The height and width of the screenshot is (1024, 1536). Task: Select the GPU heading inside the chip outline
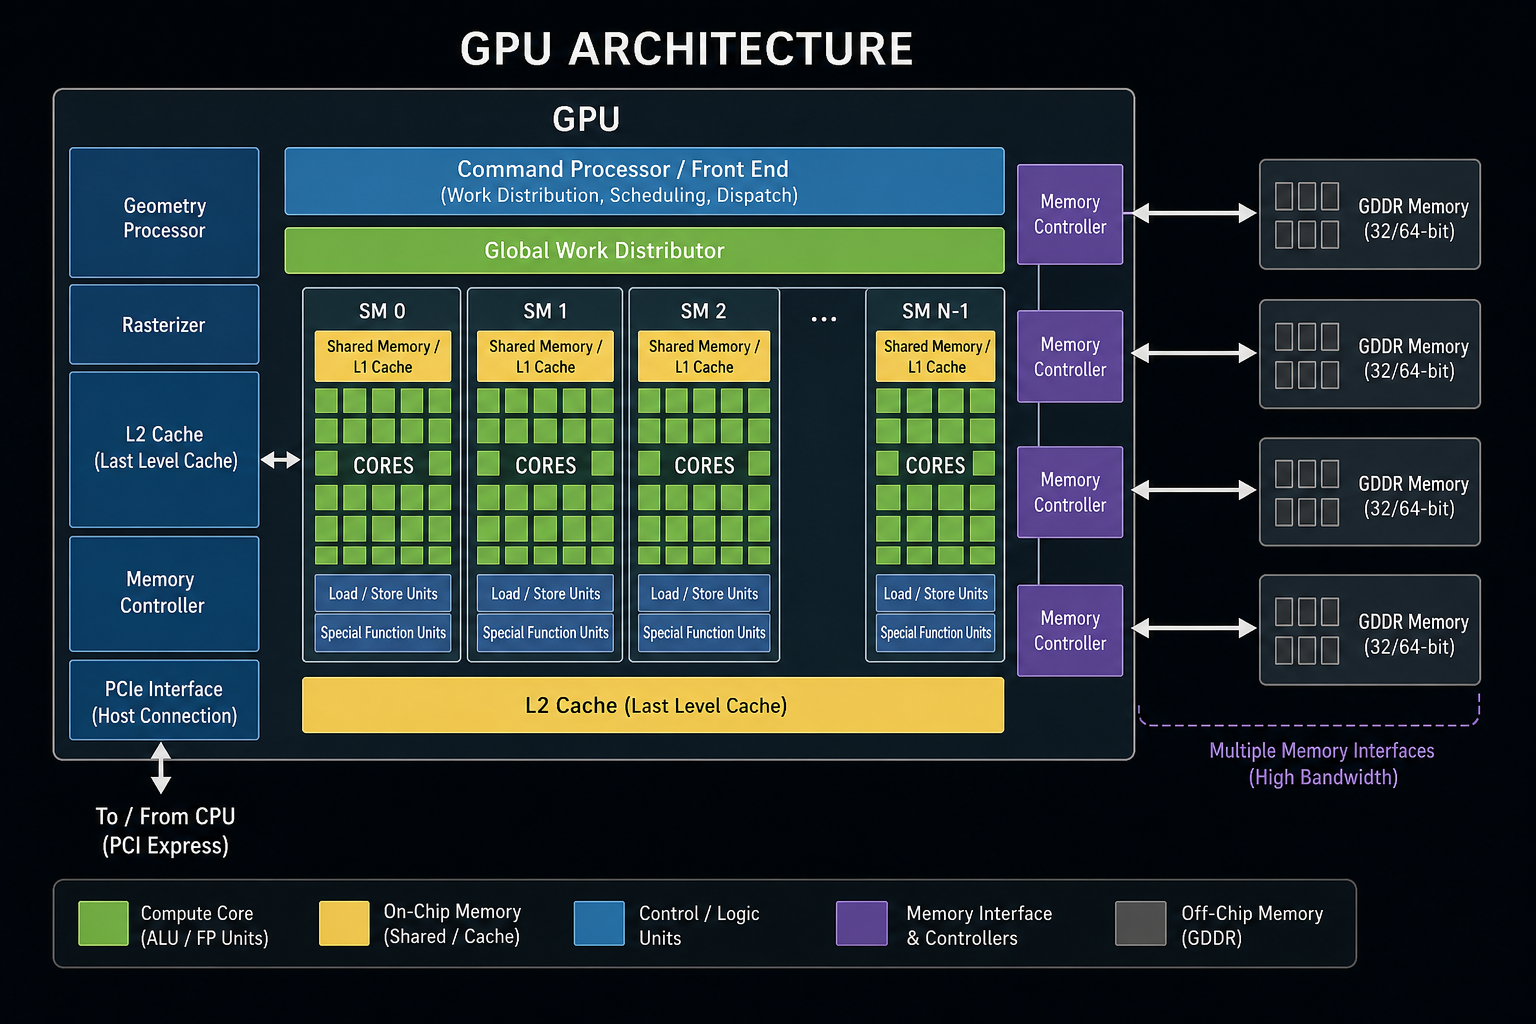tap(586, 120)
